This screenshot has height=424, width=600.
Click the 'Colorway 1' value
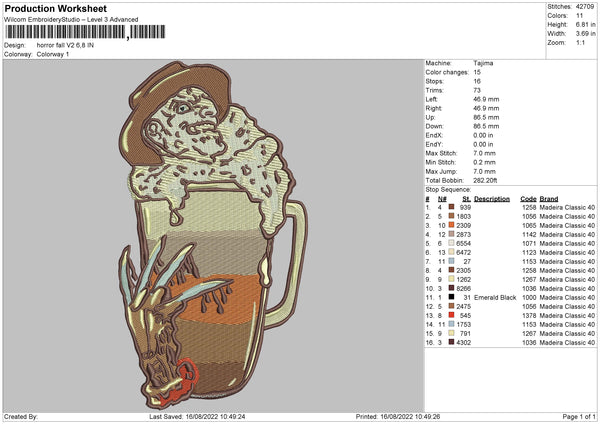53,54
